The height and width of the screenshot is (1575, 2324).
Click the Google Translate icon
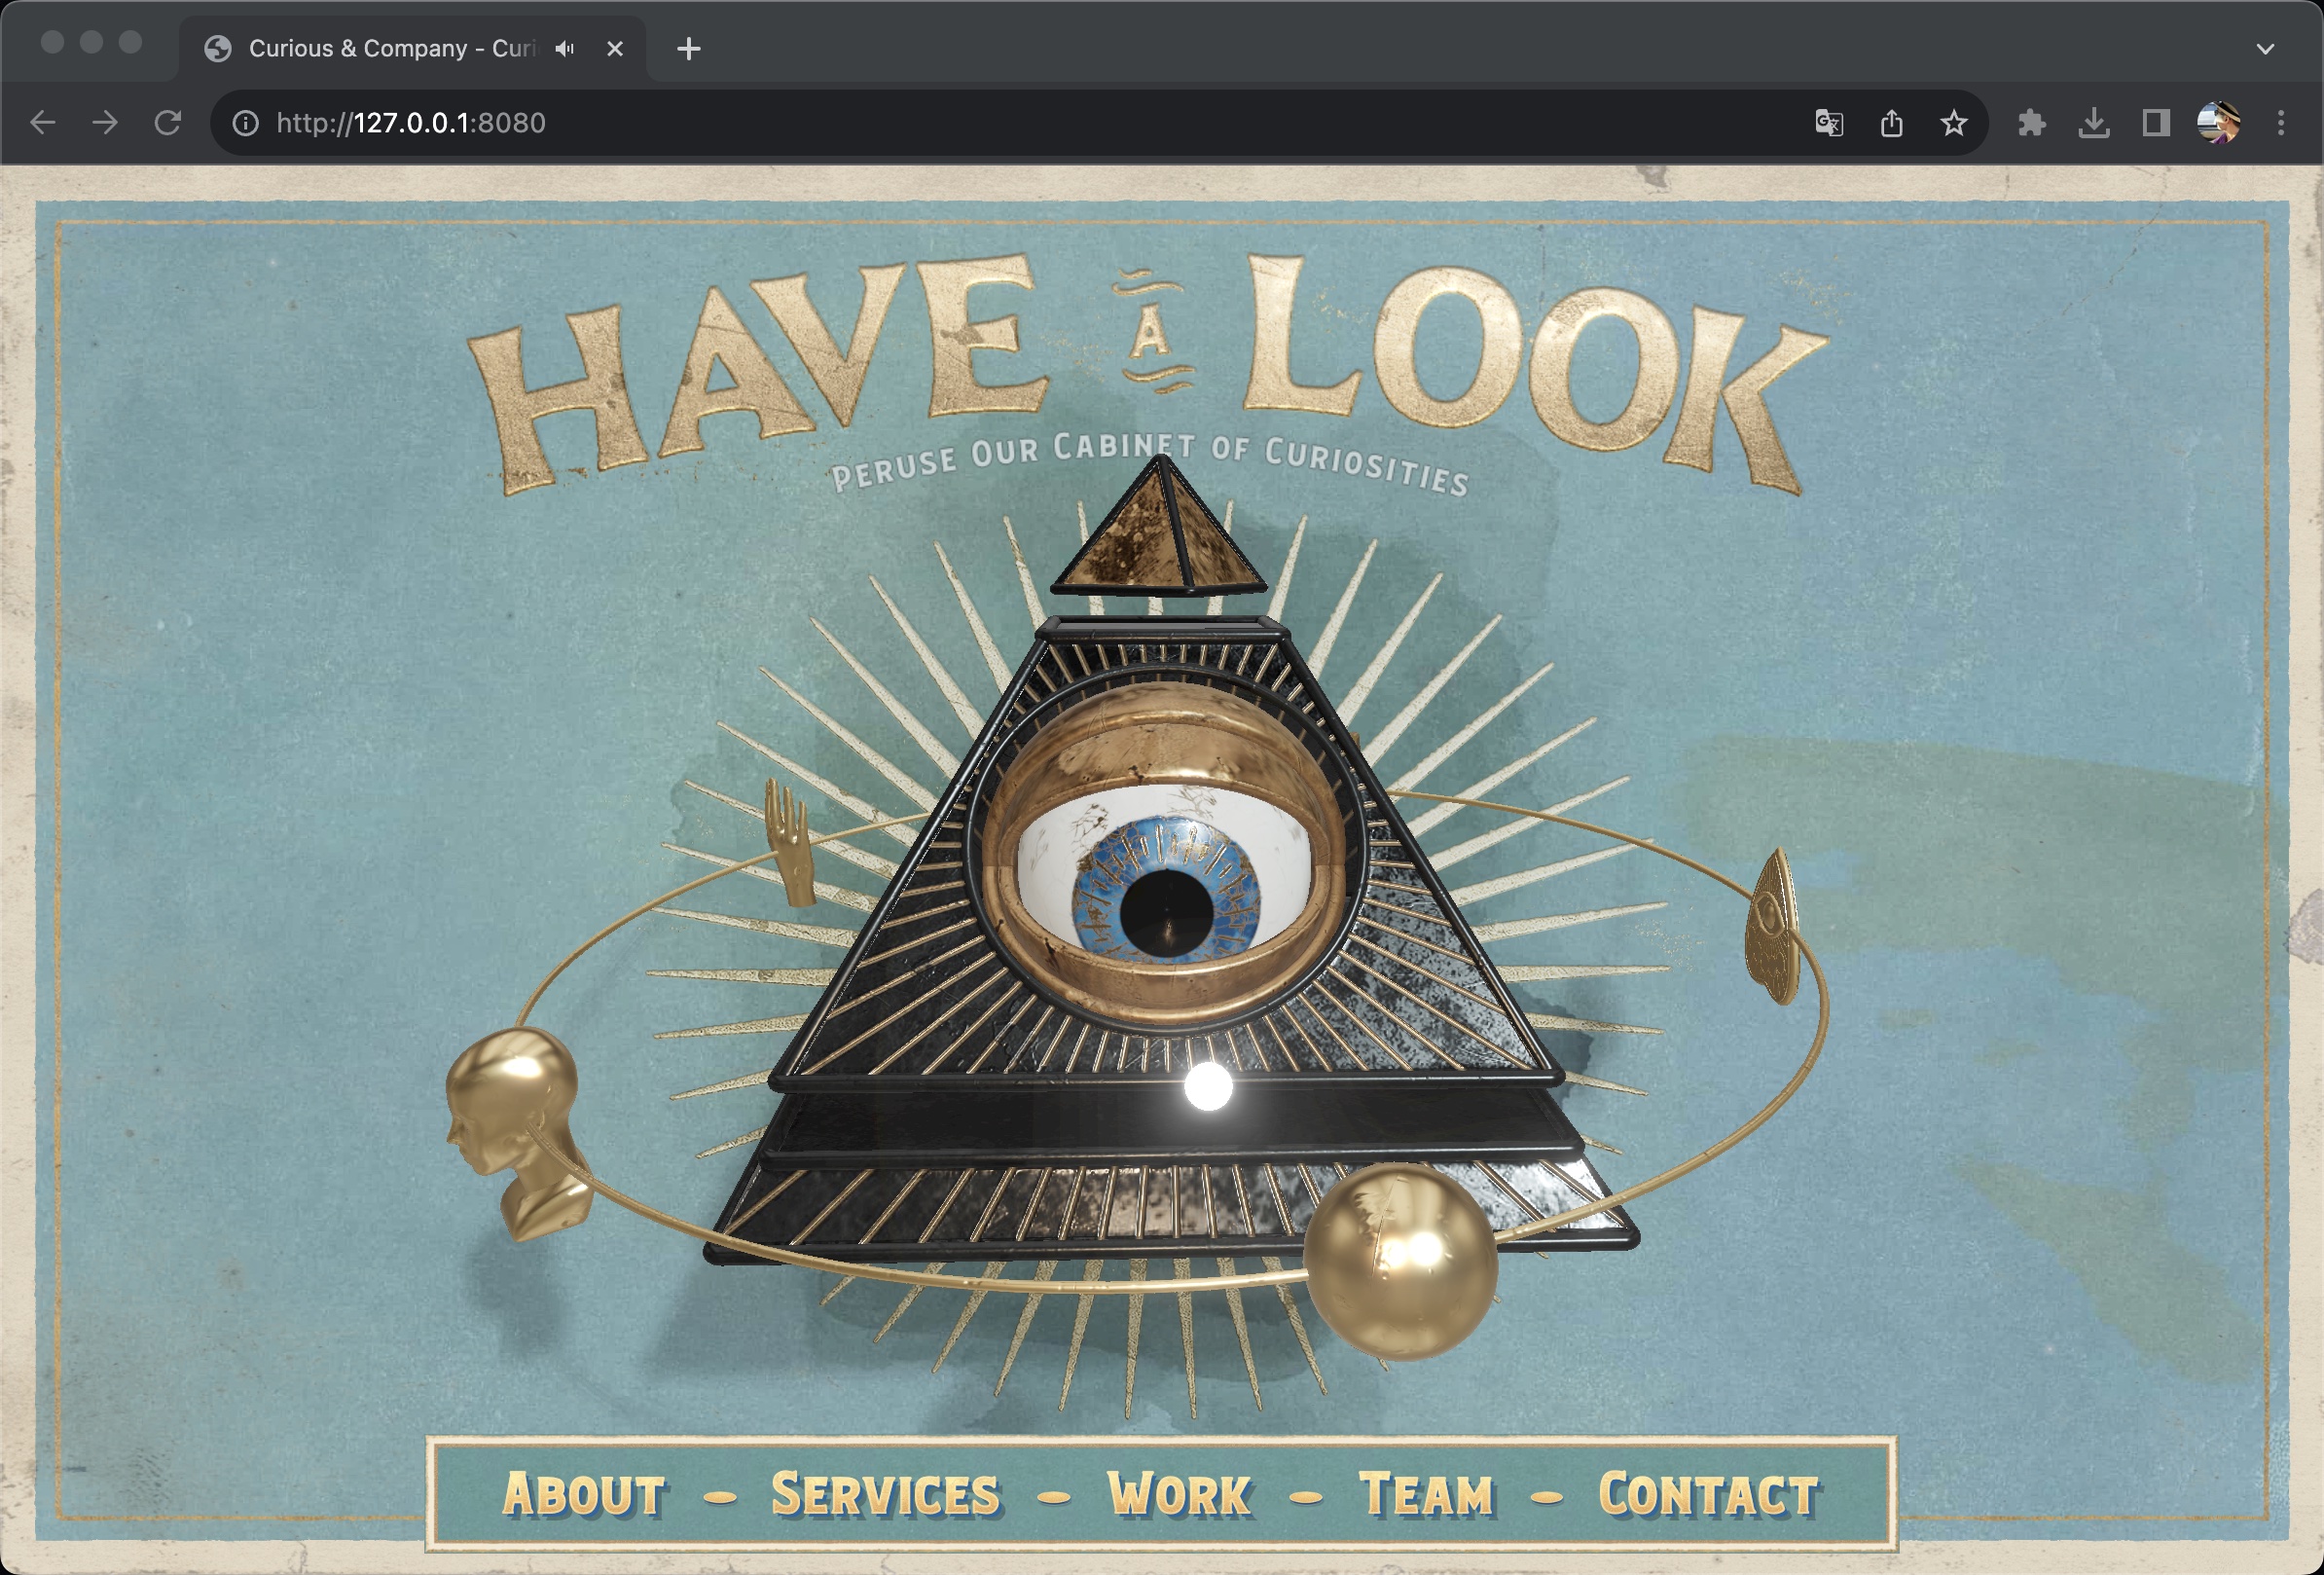[x=1828, y=123]
